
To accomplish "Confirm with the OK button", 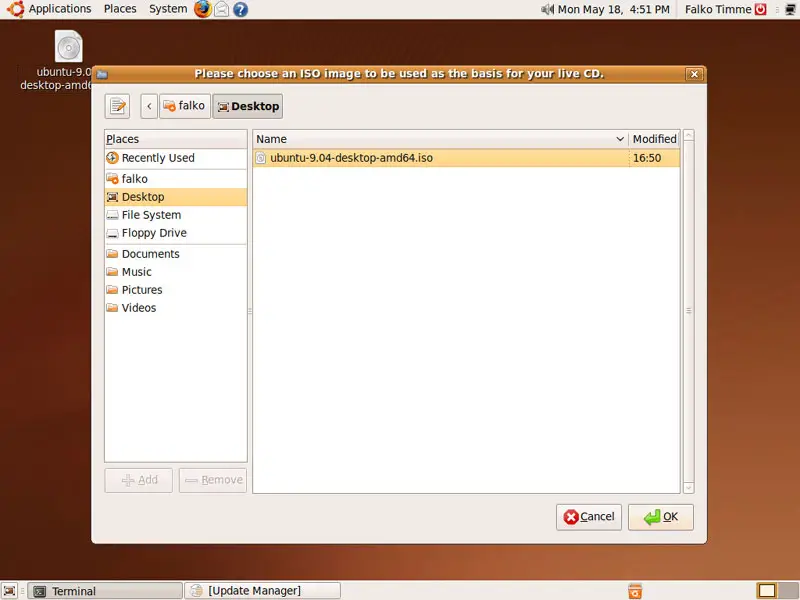I will pyautogui.click(x=661, y=517).
